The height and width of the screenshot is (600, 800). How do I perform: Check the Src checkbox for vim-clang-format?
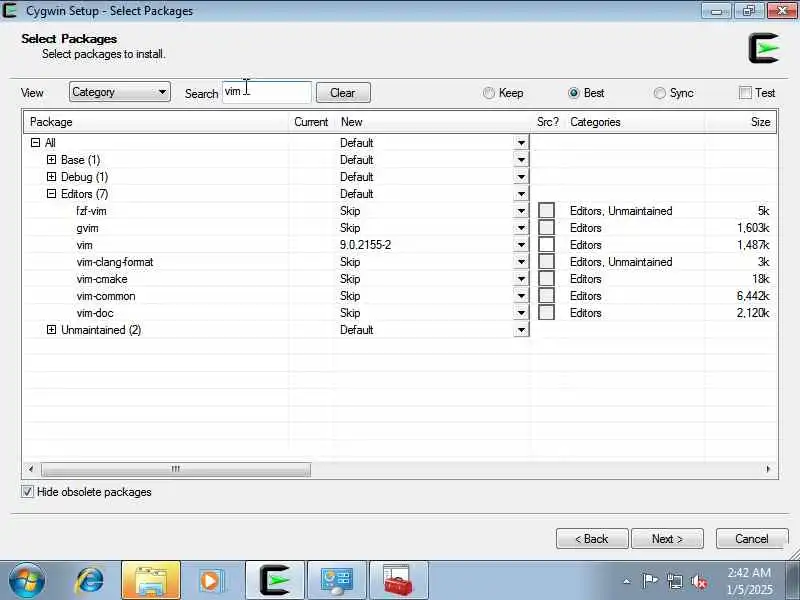pyautogui.click(x=546, y=262)
